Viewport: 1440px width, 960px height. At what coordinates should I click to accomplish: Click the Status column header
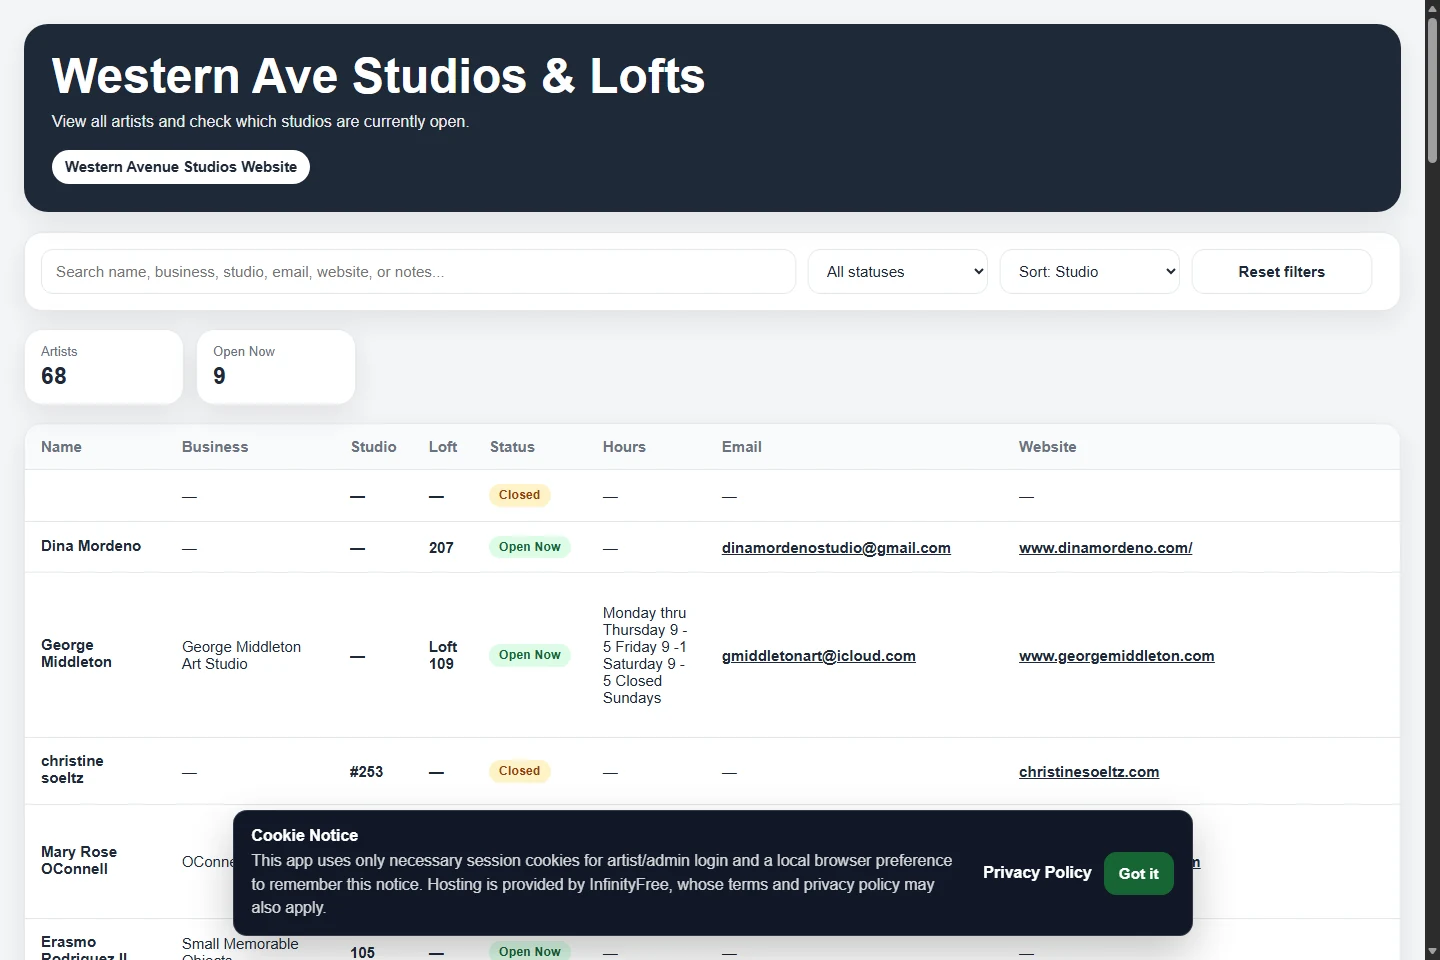point(512,447)
